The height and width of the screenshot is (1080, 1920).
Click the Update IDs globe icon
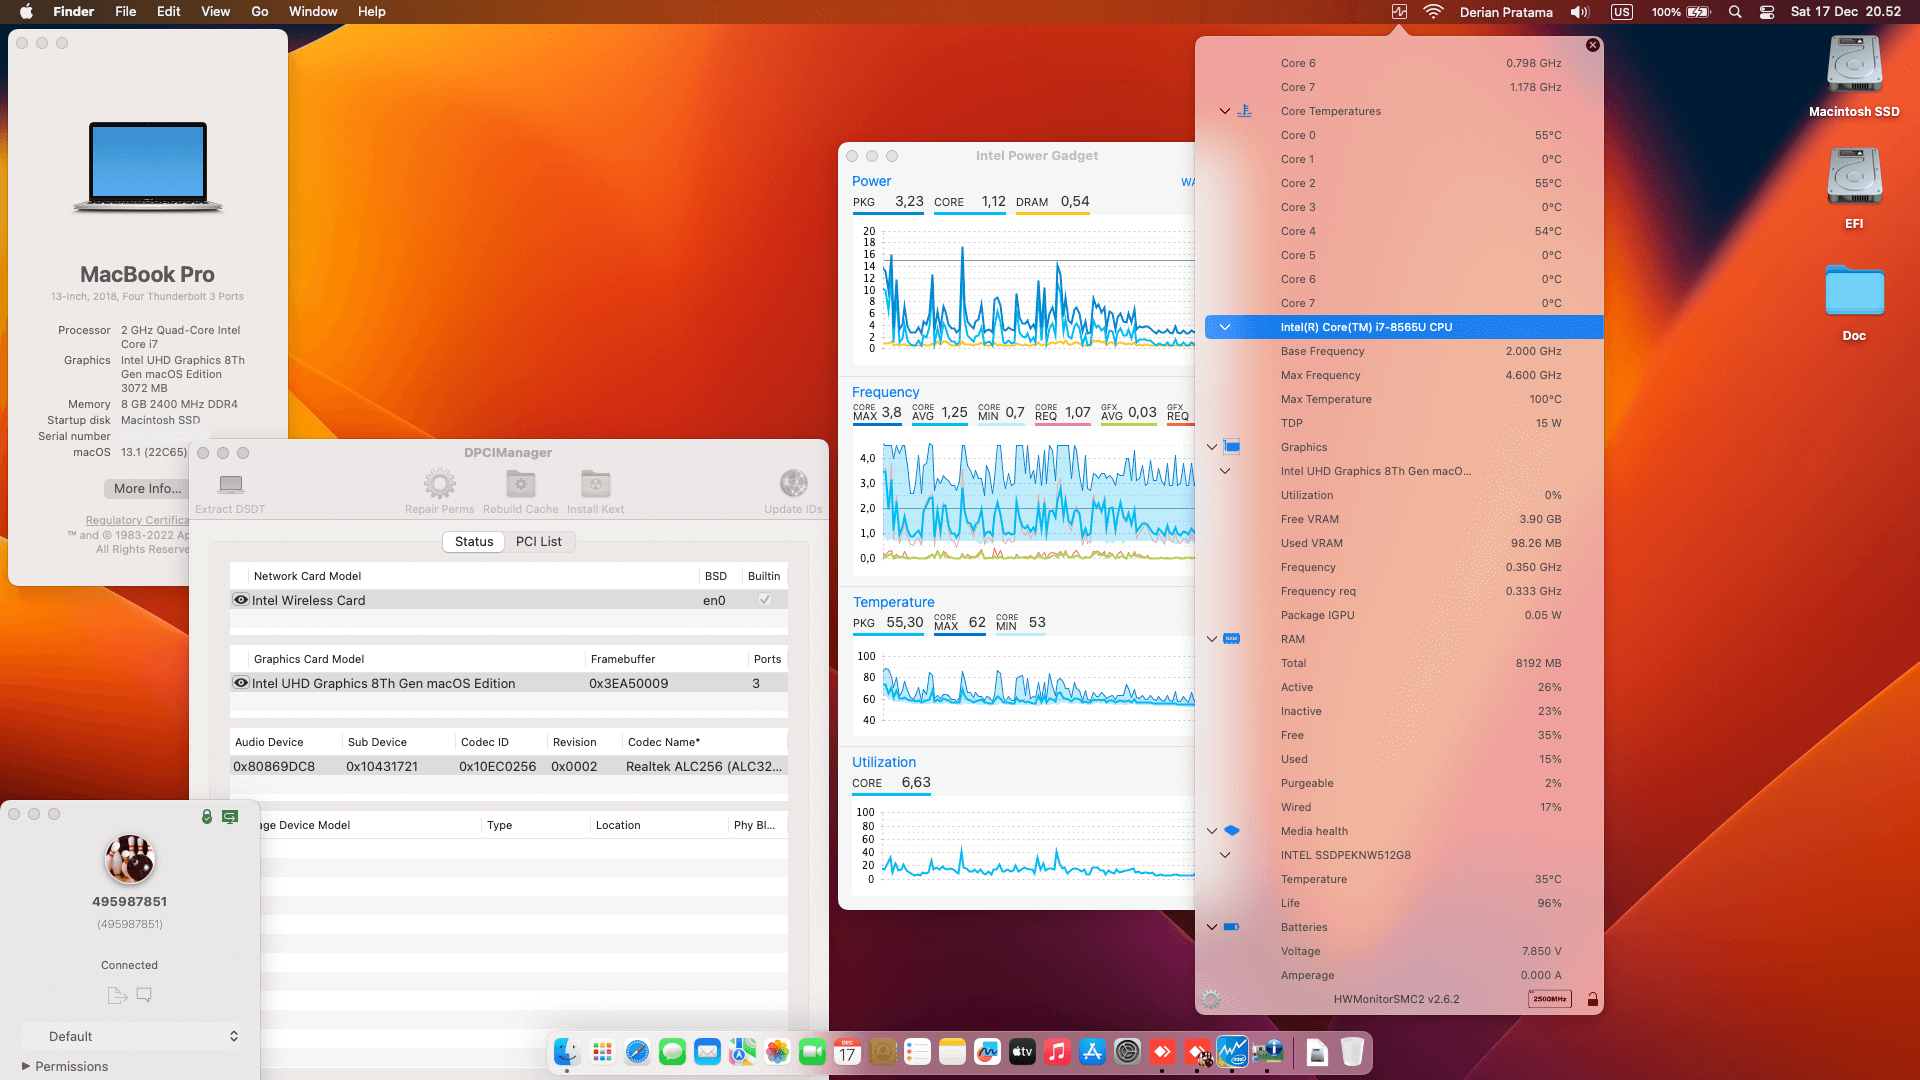(793, 482)
